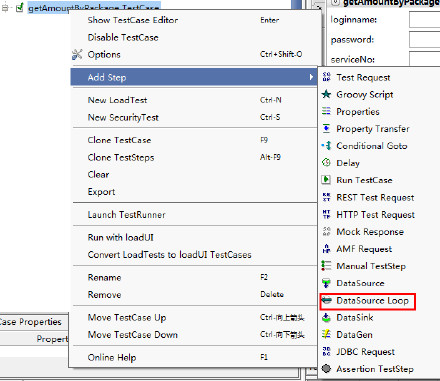
Task: Click the Options wrench icon
Action: pyautogui.click(x=77, y=54)
